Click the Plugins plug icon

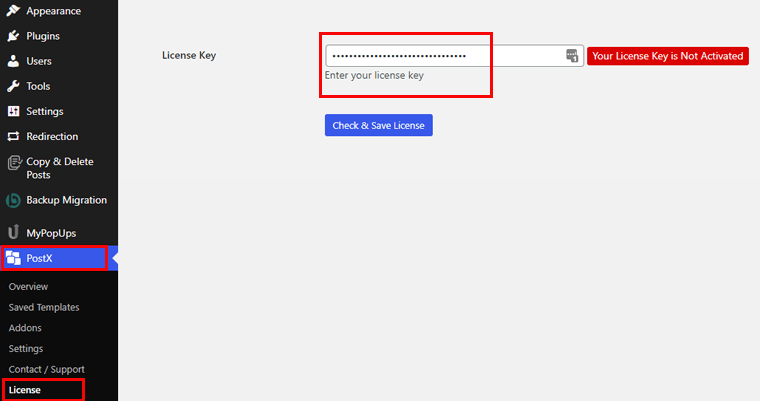(x=13, y=36)
